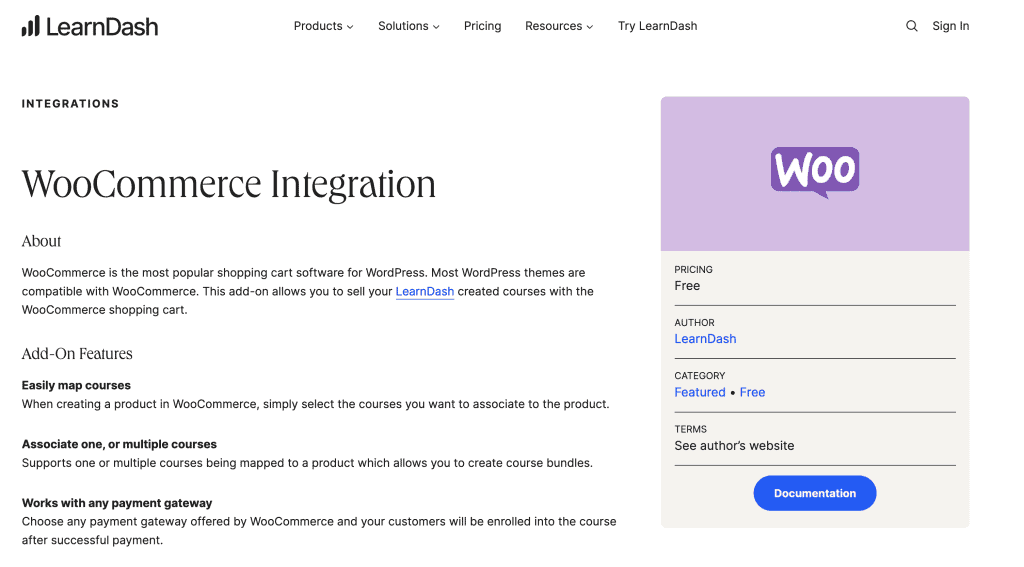This screenshot has width=1024, height=567.
Task: Click the Integrations breadcrumb label
Action: pyautogui.click(x=70, y=104)
